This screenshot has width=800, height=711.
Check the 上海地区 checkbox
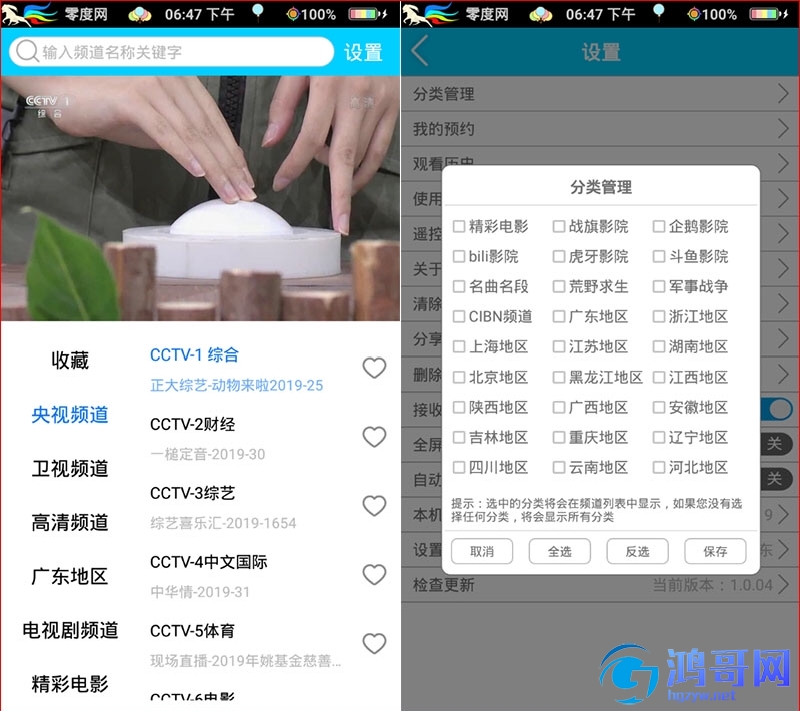pyautogui.click(x=459, y=346)
